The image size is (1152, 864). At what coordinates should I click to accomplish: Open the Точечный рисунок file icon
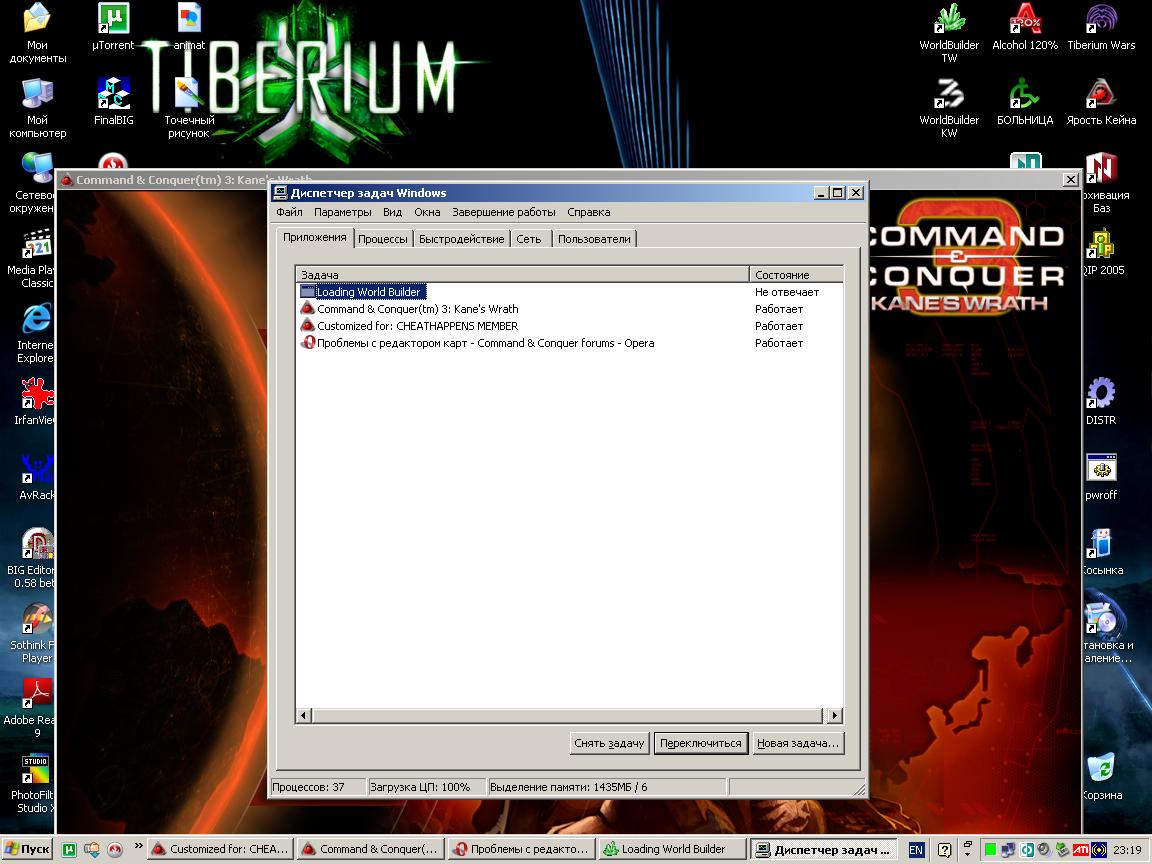coord(189,108)
